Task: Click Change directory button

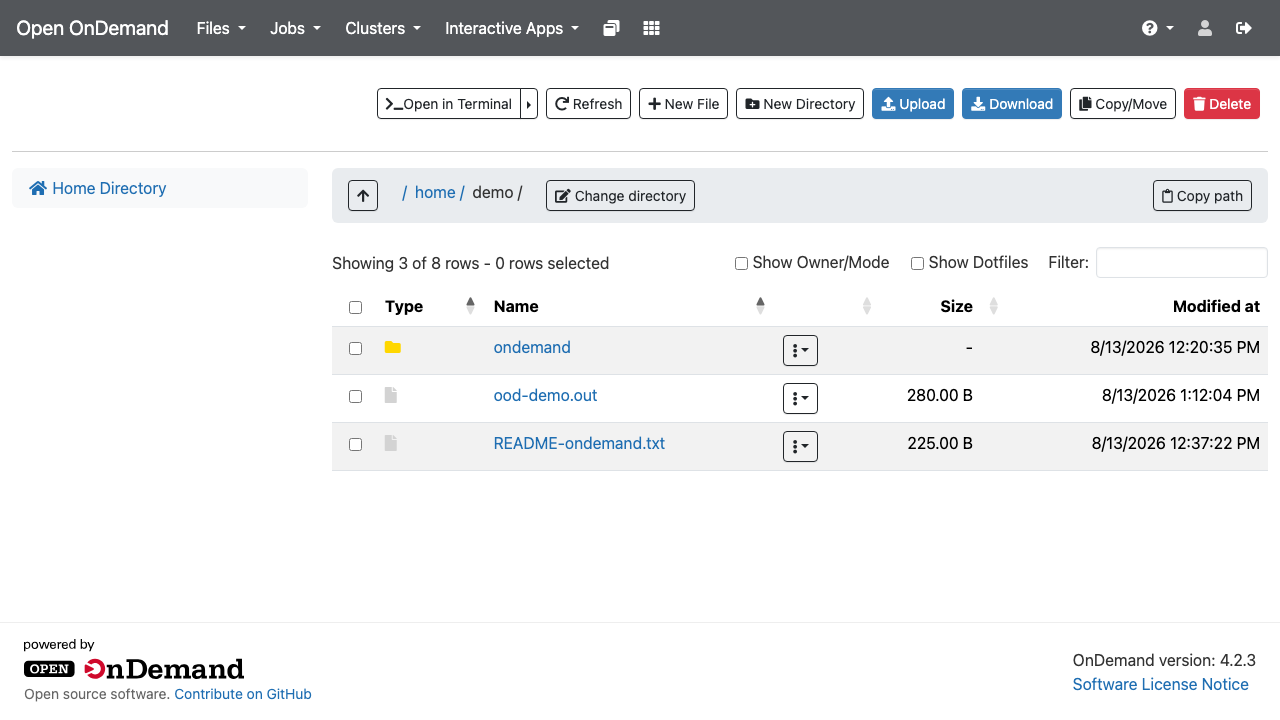Action: [x=620, y=196]
